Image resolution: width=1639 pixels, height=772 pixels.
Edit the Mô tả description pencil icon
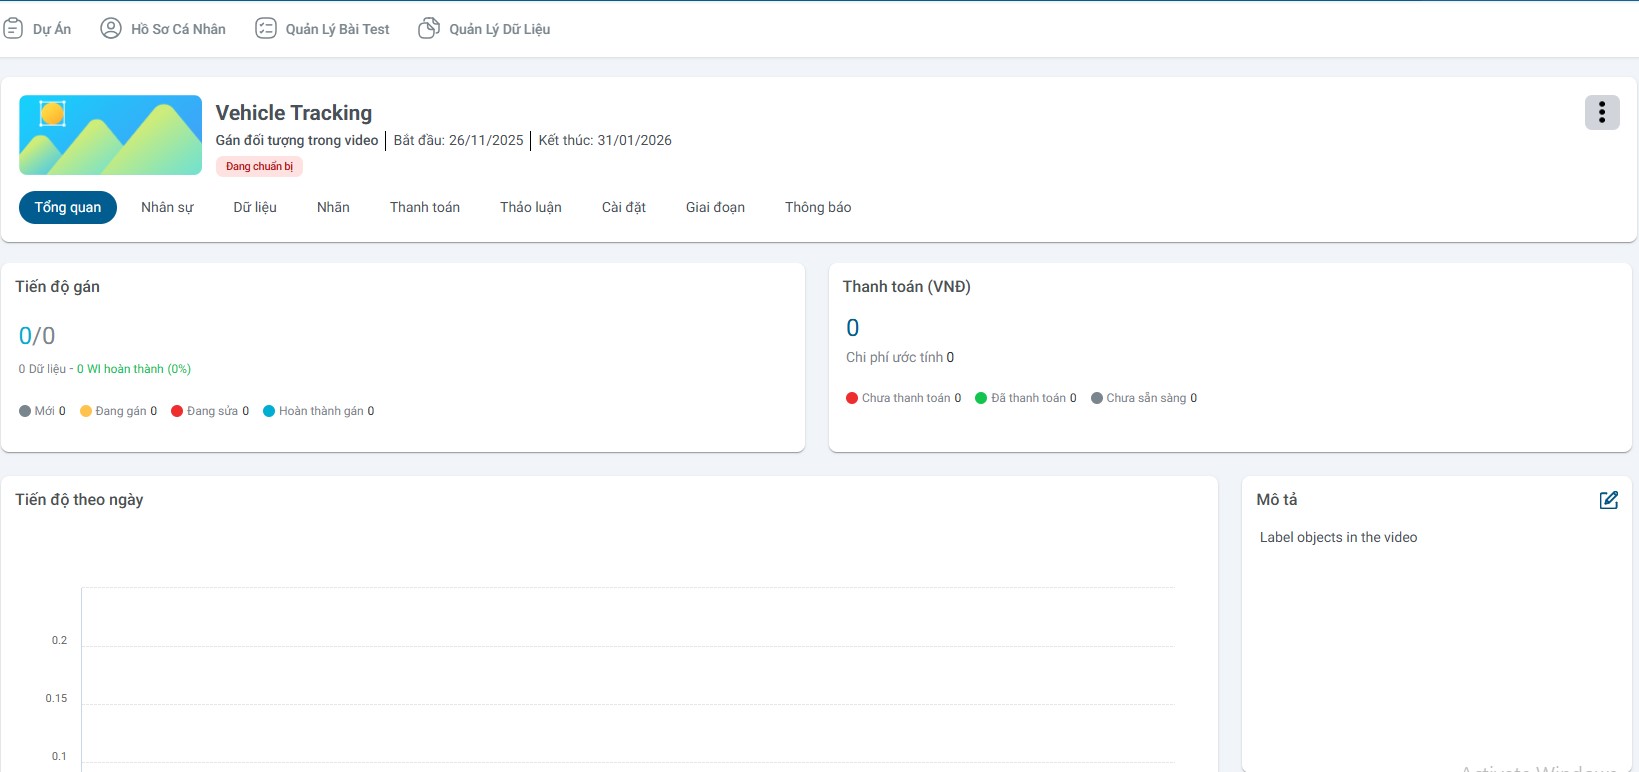tap(1608, 500)
